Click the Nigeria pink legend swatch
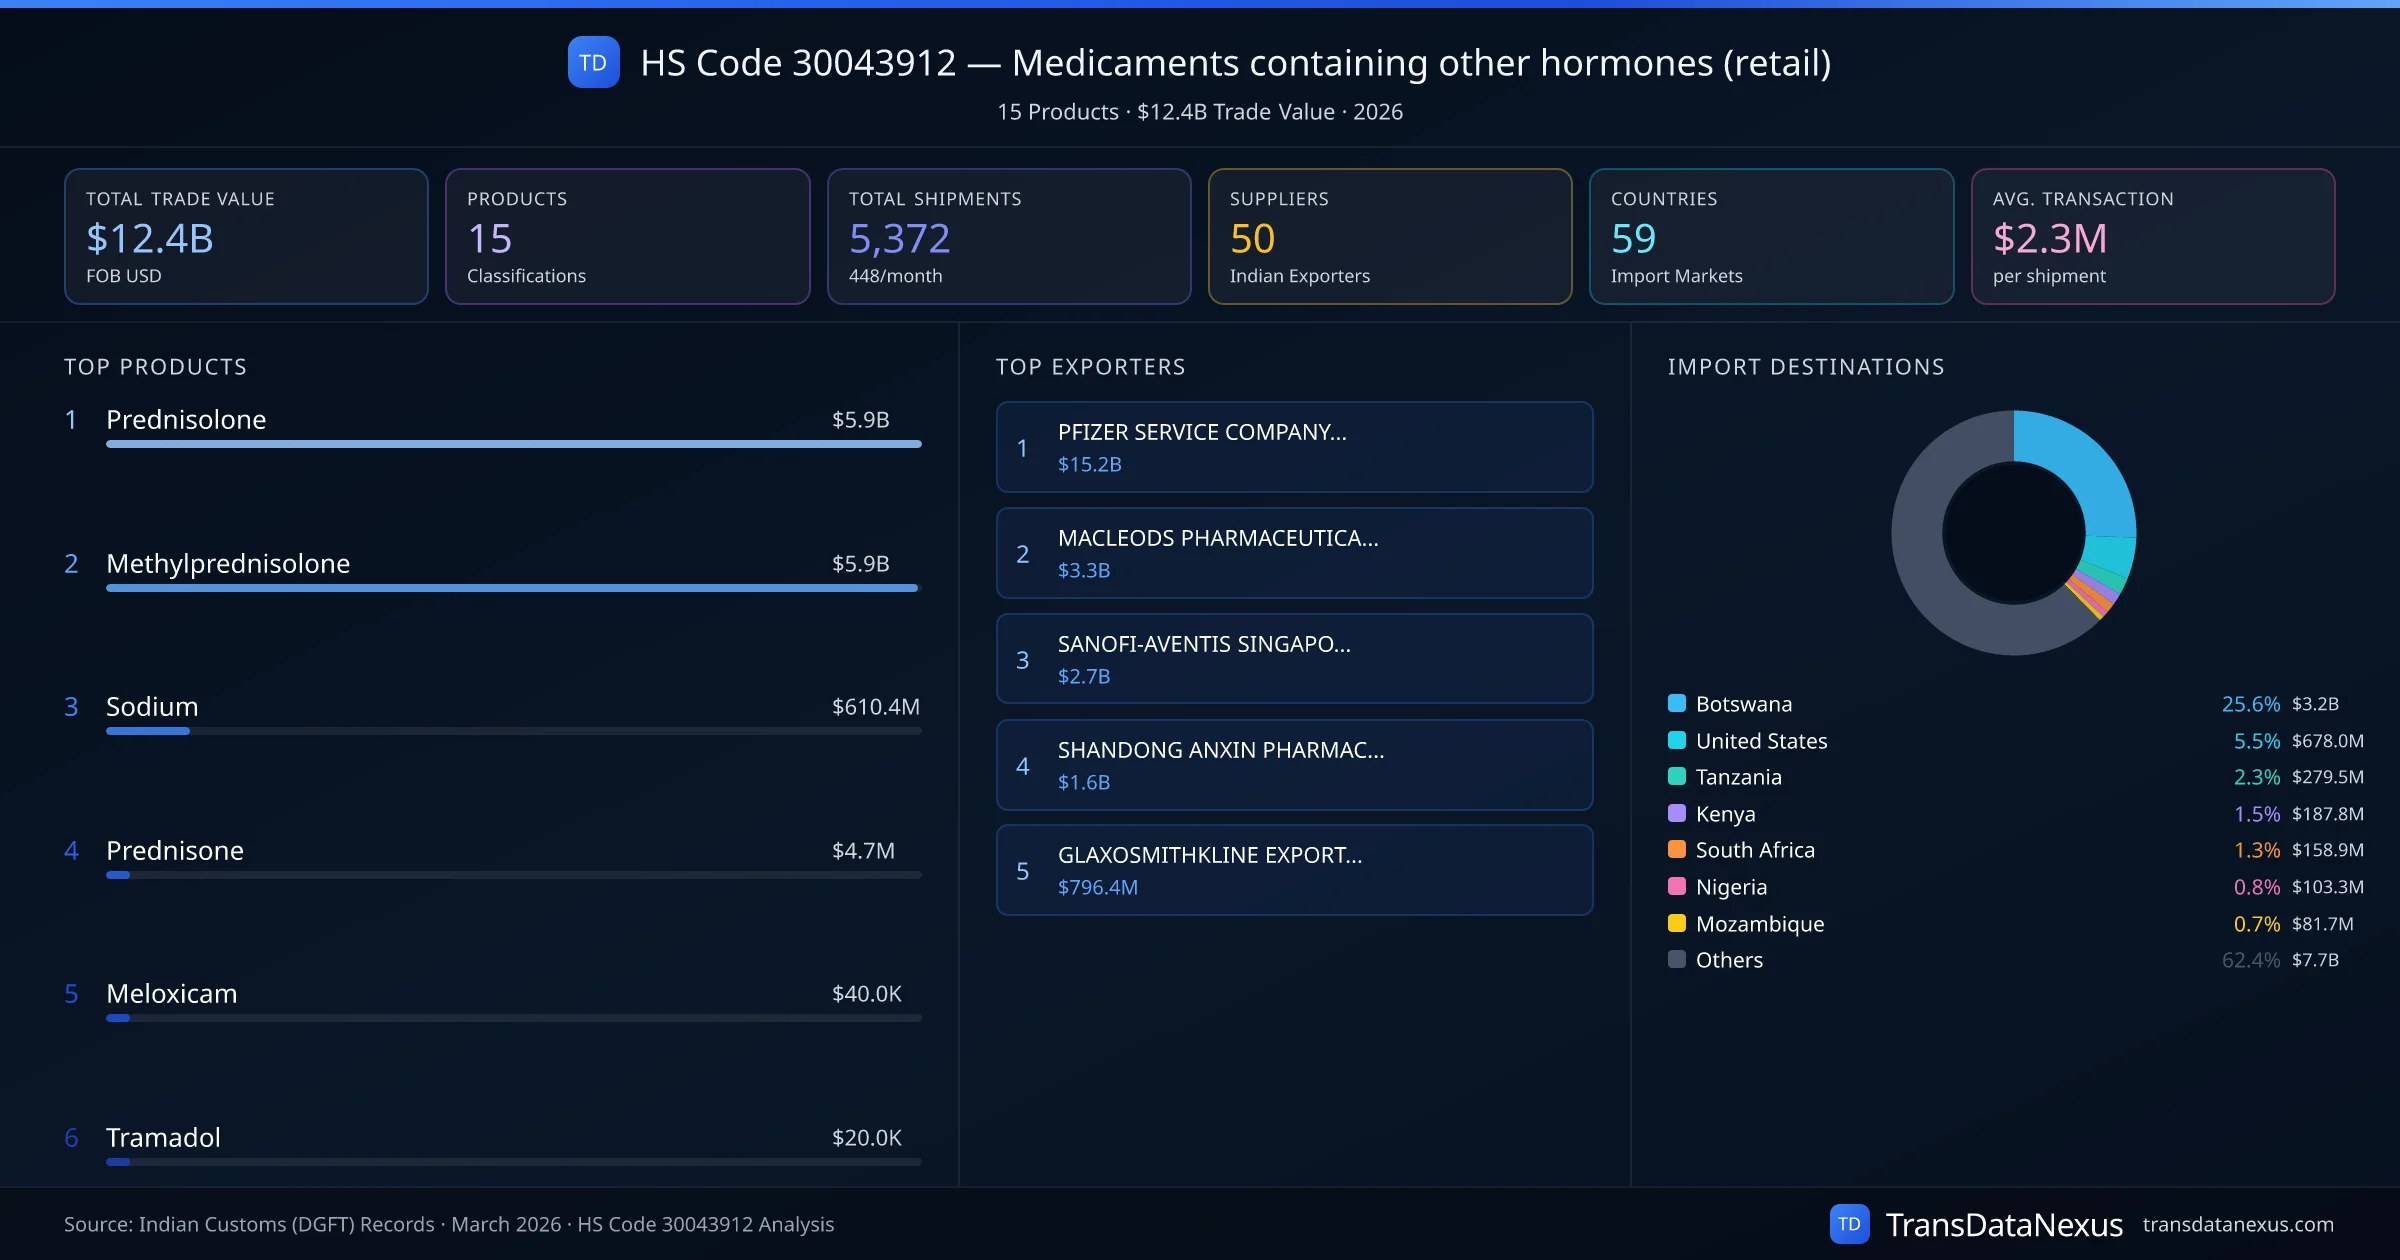2400x1260 pixels. [x=1677, y=886]
